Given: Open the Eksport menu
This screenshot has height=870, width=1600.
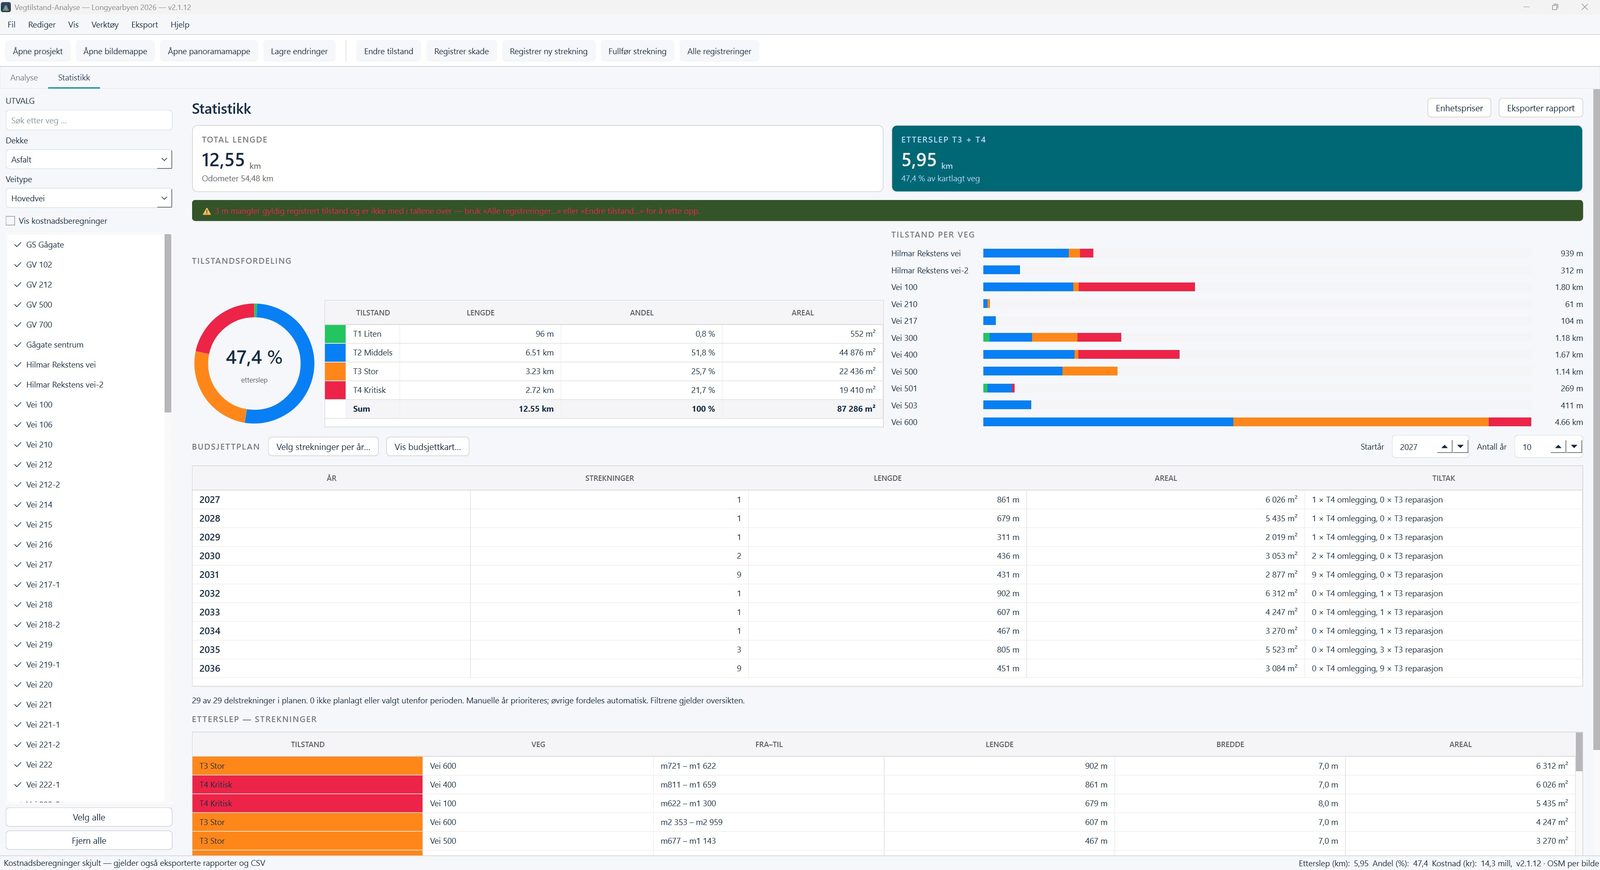Looking at the screenshot, I should [x=144, y=25].
